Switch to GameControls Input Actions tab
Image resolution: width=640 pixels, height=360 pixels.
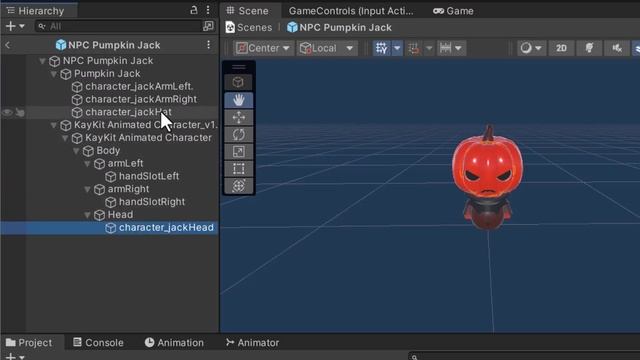[x=351, y=11]
